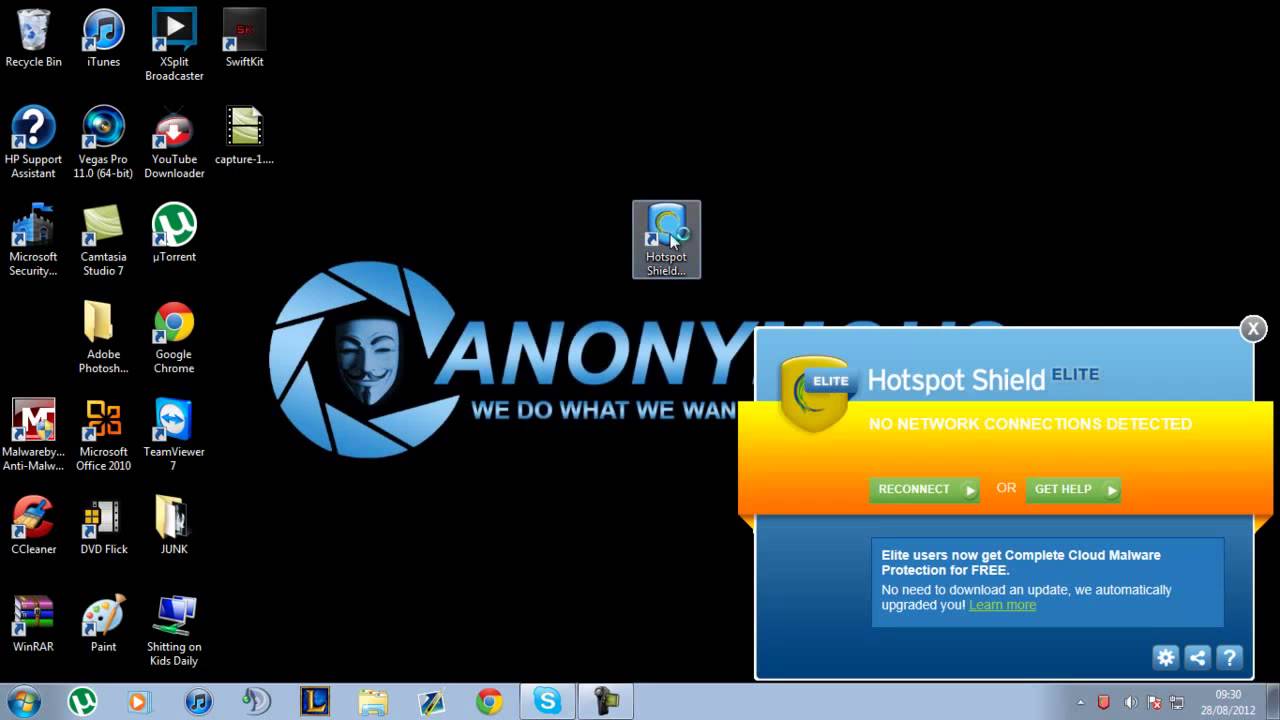Select the µTorrent desktop shortcut

tap(174, 233)
